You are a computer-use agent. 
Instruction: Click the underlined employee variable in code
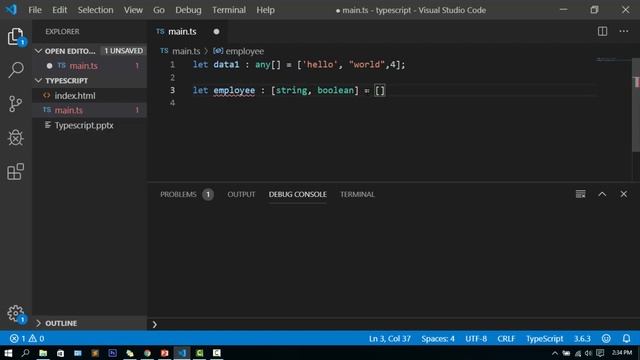click(234, 91)
